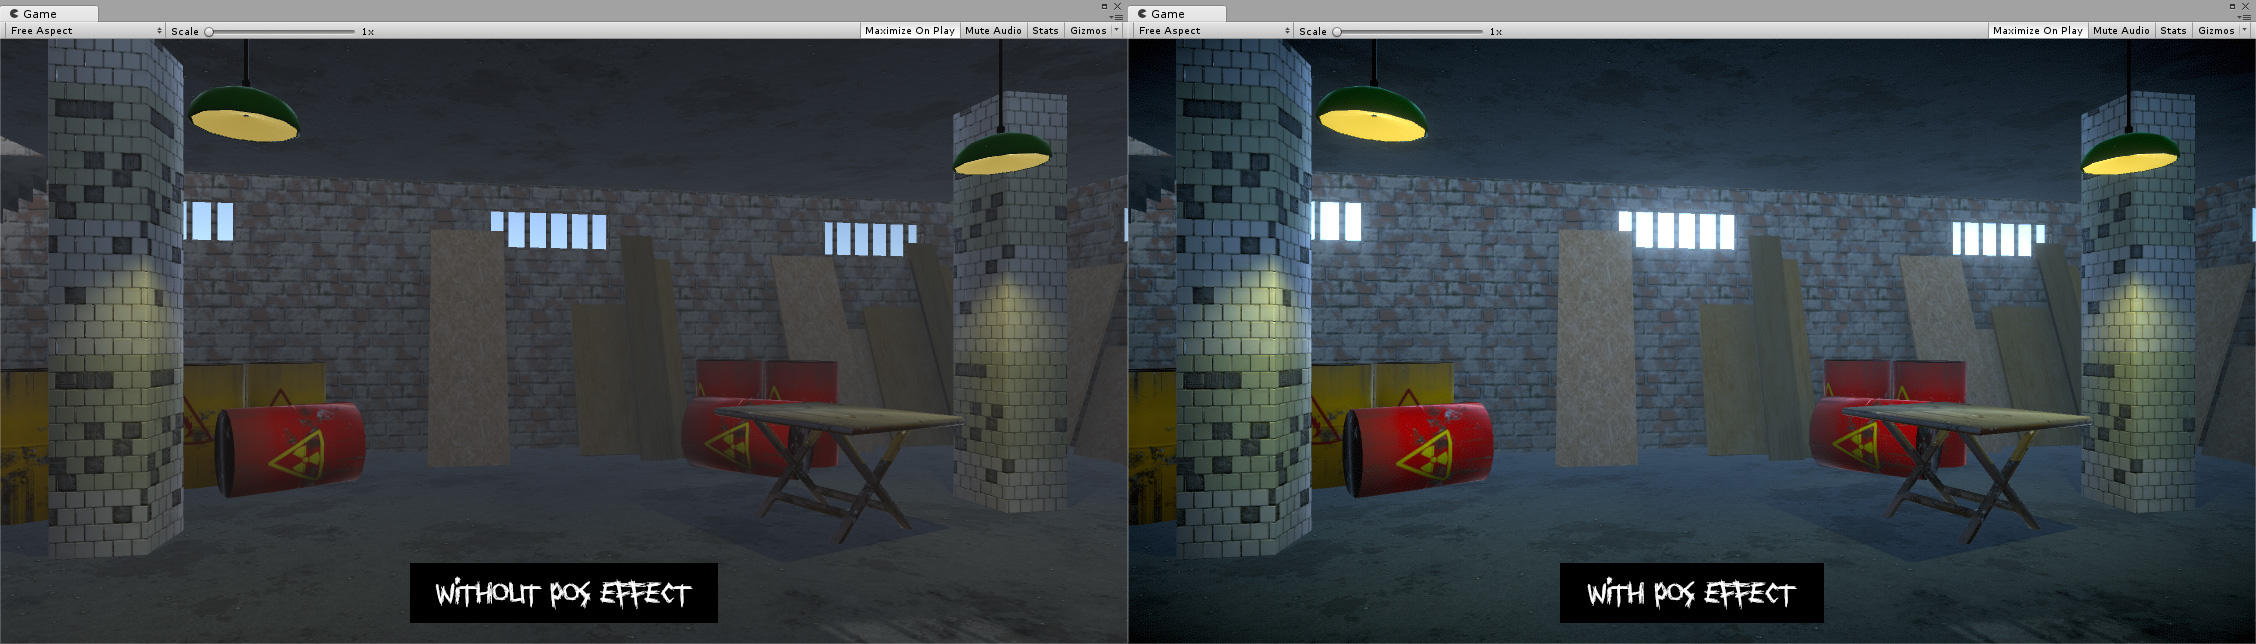Click the 1x scale value in right Game view
Screen dimensions: 2256x644
coord(1496,32)
